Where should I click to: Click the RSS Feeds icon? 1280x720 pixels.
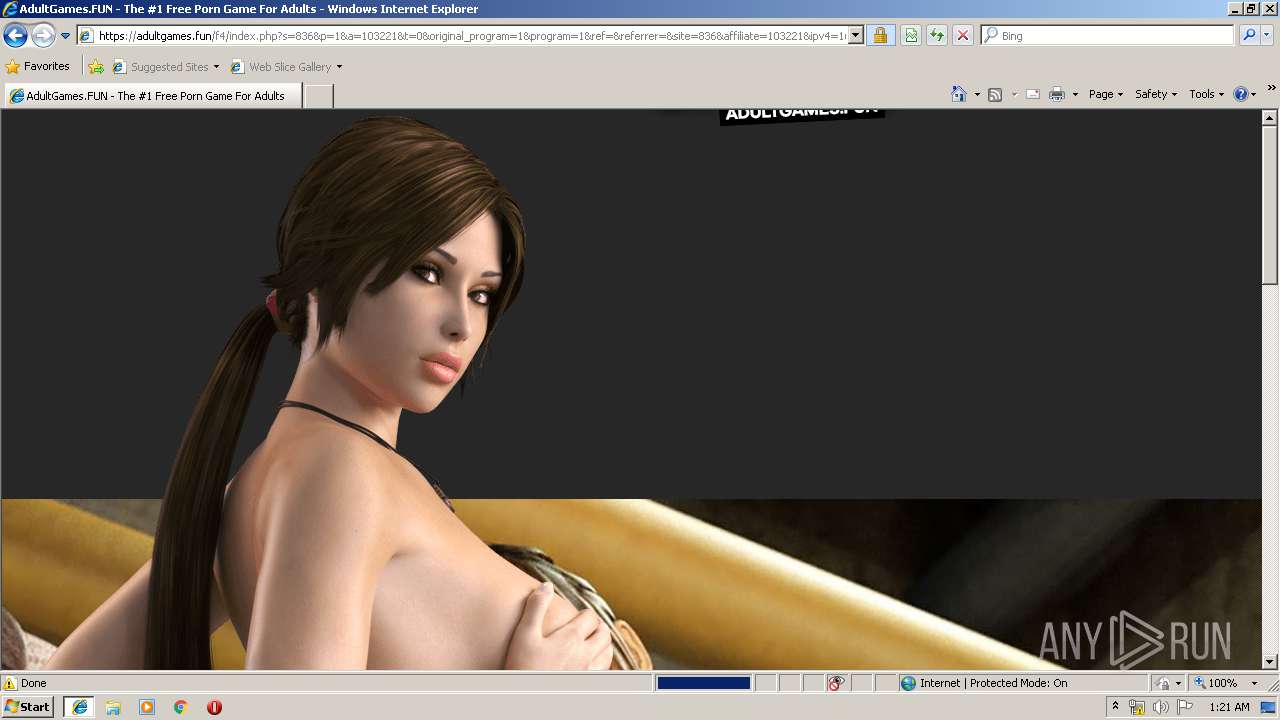(995, 94)
